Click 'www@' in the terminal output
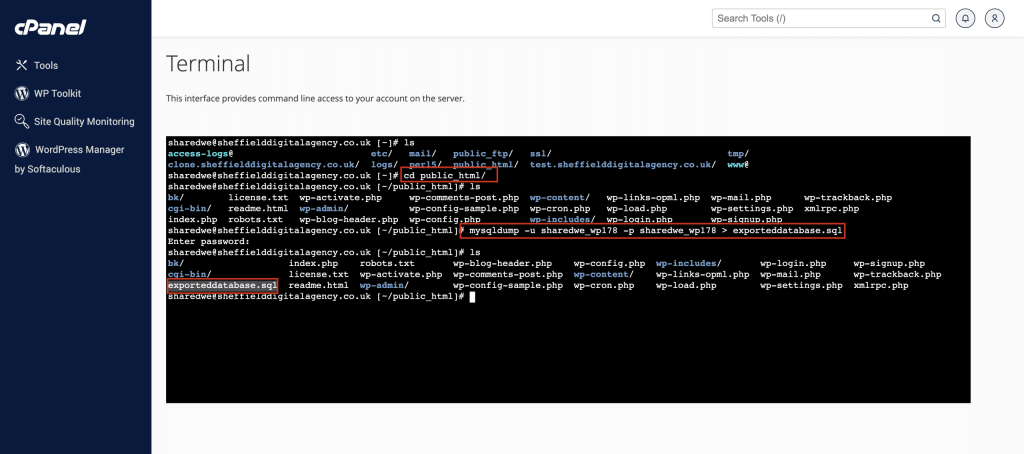 pyautogui.click(x=738, y=165)
